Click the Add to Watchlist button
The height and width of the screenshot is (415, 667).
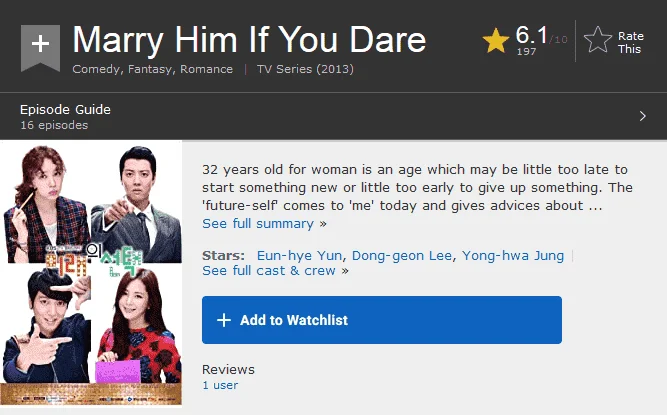pos(382,320)
